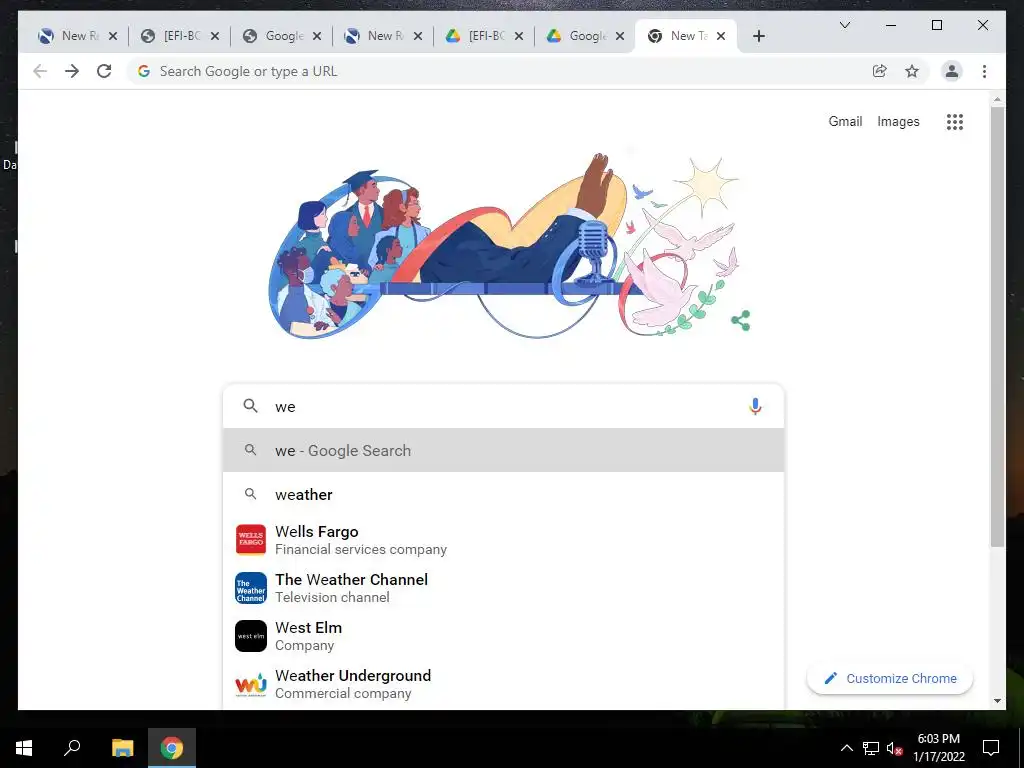The height and width of the screenshot is (768, 1024).
Task: Choose the Wells Fargo suggestion
Action: click(503, 539)
